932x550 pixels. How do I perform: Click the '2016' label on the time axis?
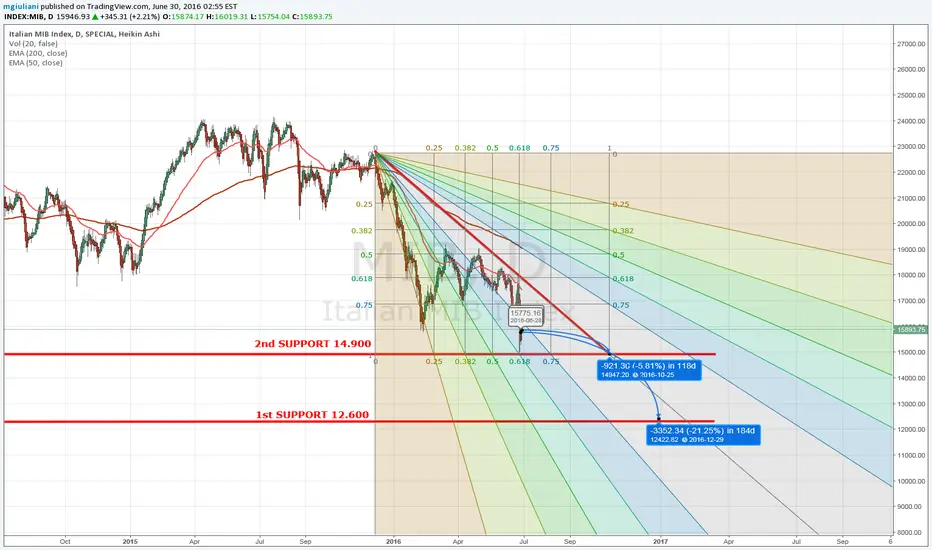pyautogui.click(x=393, y=542)
